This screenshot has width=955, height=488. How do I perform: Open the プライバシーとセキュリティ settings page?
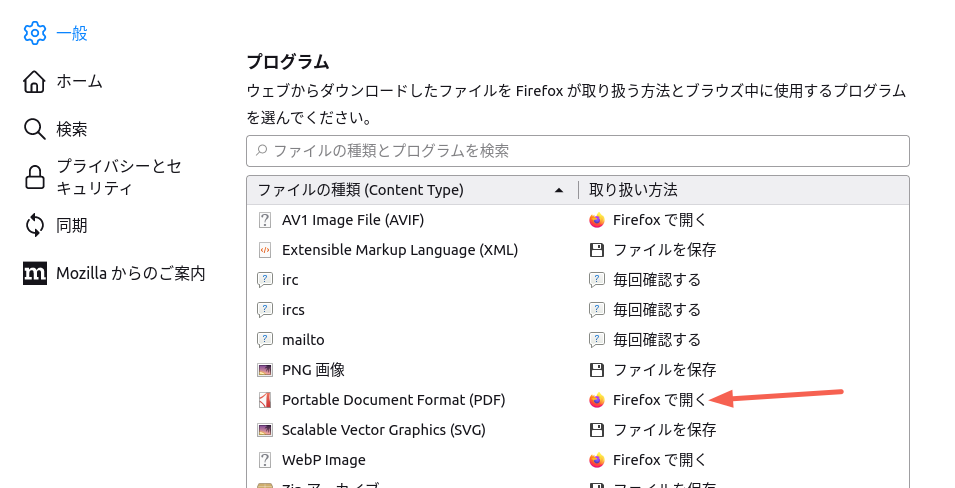119,177
